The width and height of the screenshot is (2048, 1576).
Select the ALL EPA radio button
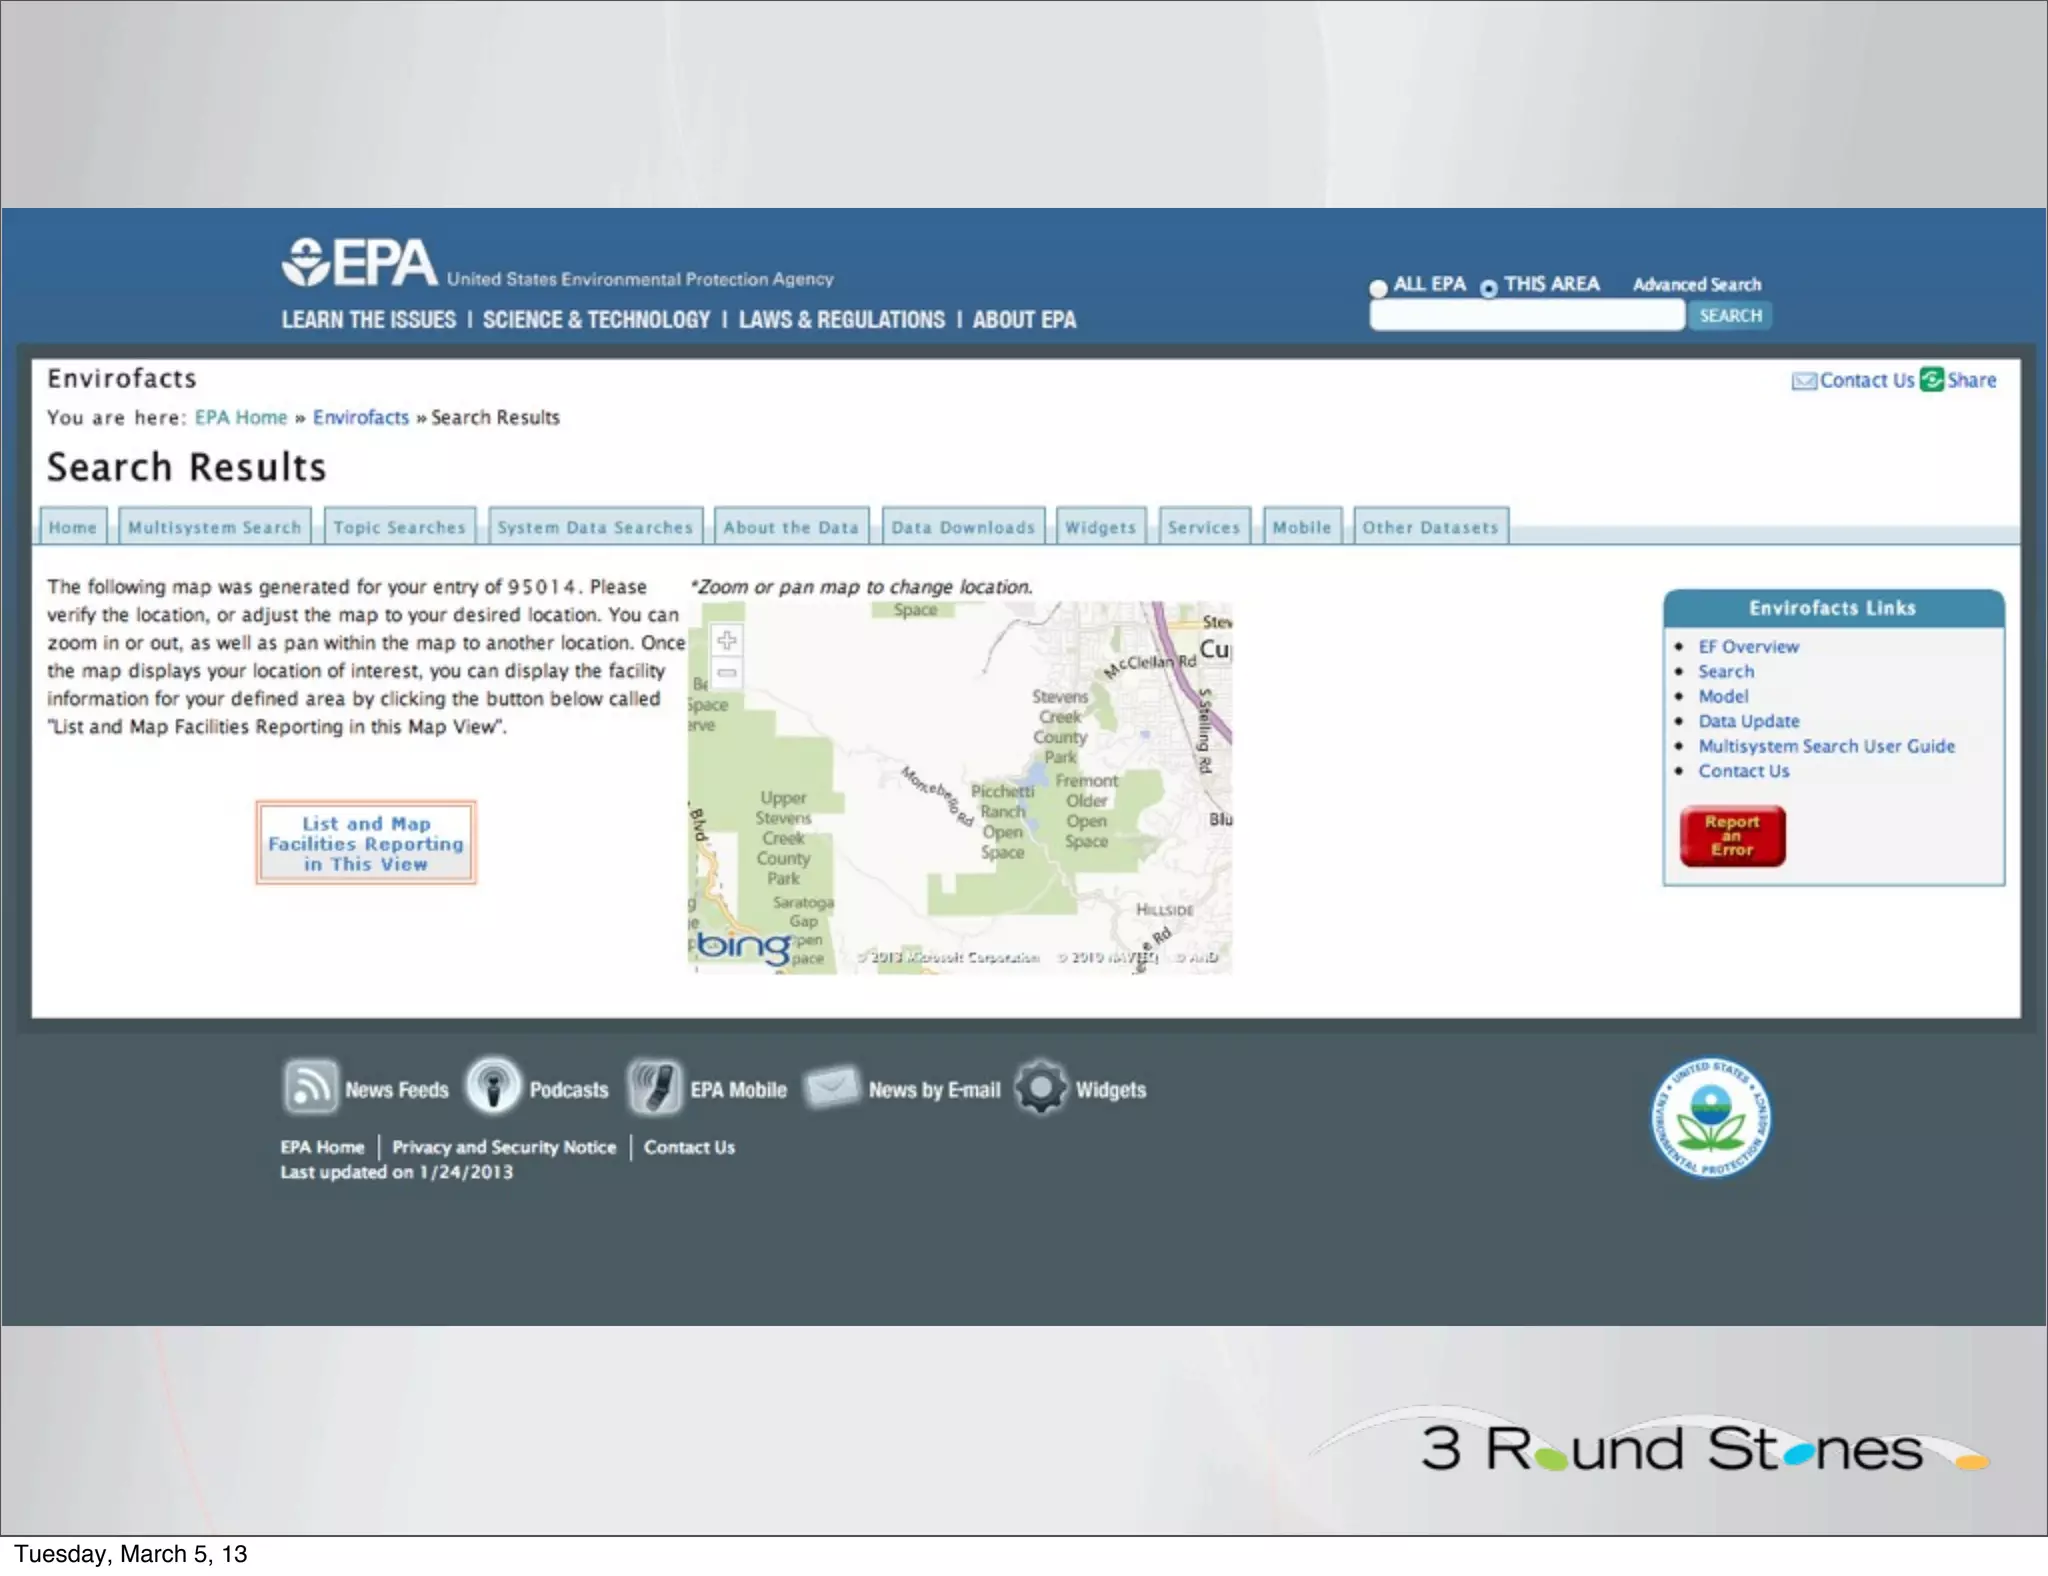[x=1378, y=288]
